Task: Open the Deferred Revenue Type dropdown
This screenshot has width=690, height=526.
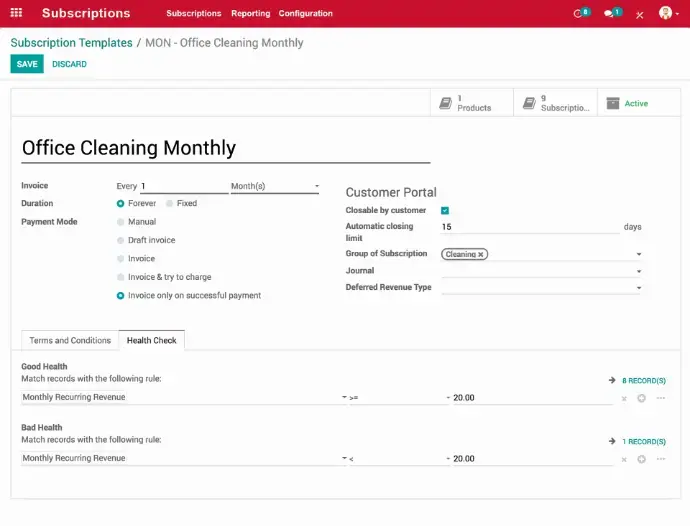Action: (540, 288)
